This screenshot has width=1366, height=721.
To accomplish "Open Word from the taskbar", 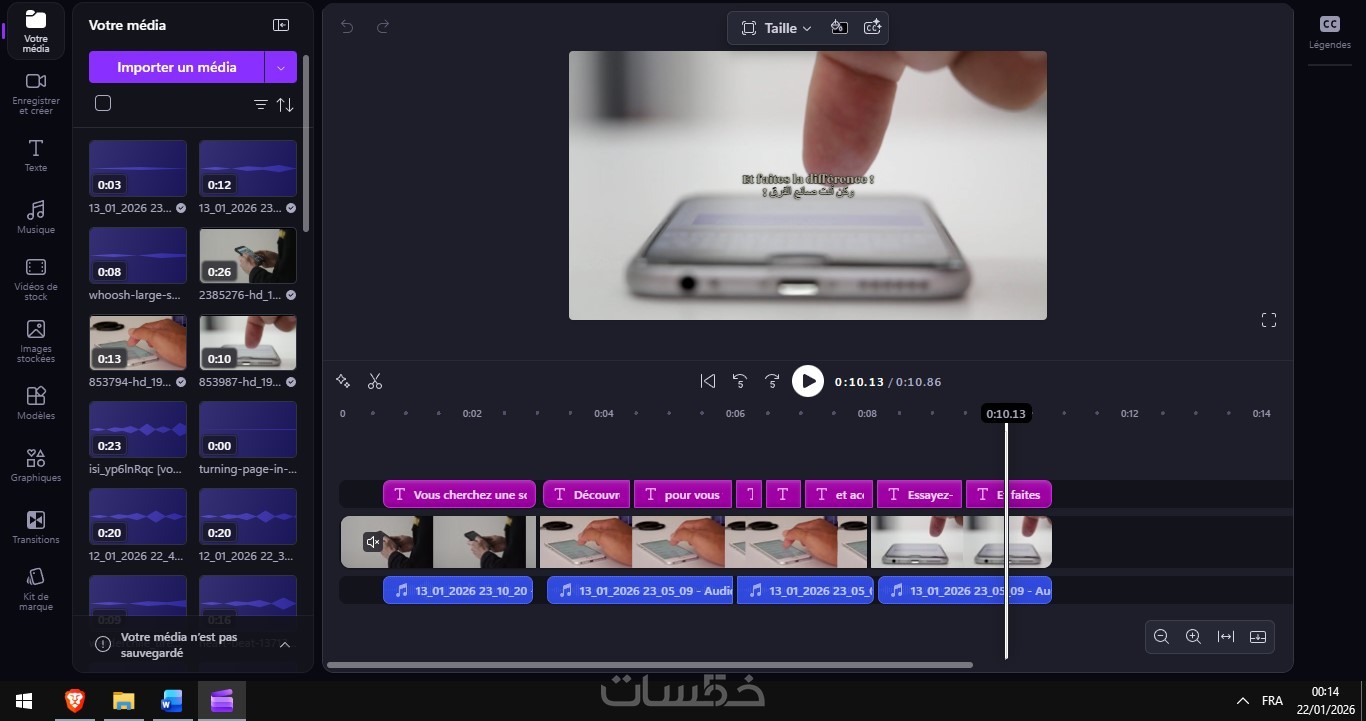I will click(172, 701).
